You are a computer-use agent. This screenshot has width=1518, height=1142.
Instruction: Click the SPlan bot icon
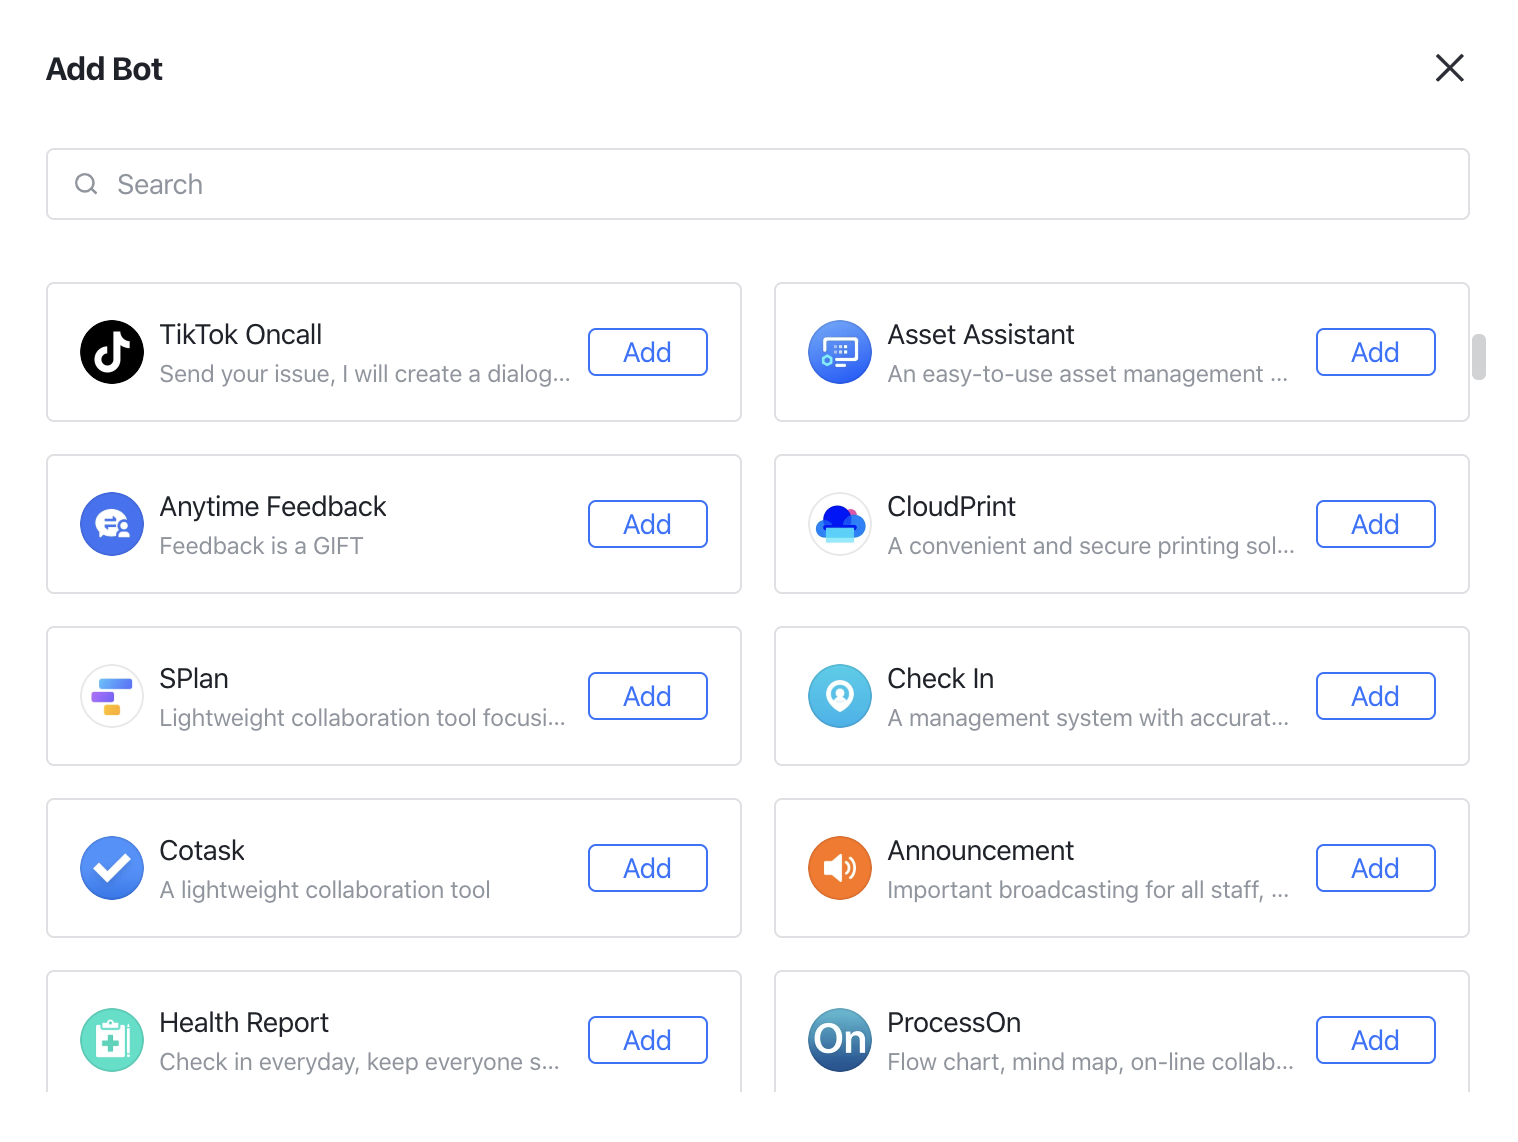(112, 696)
